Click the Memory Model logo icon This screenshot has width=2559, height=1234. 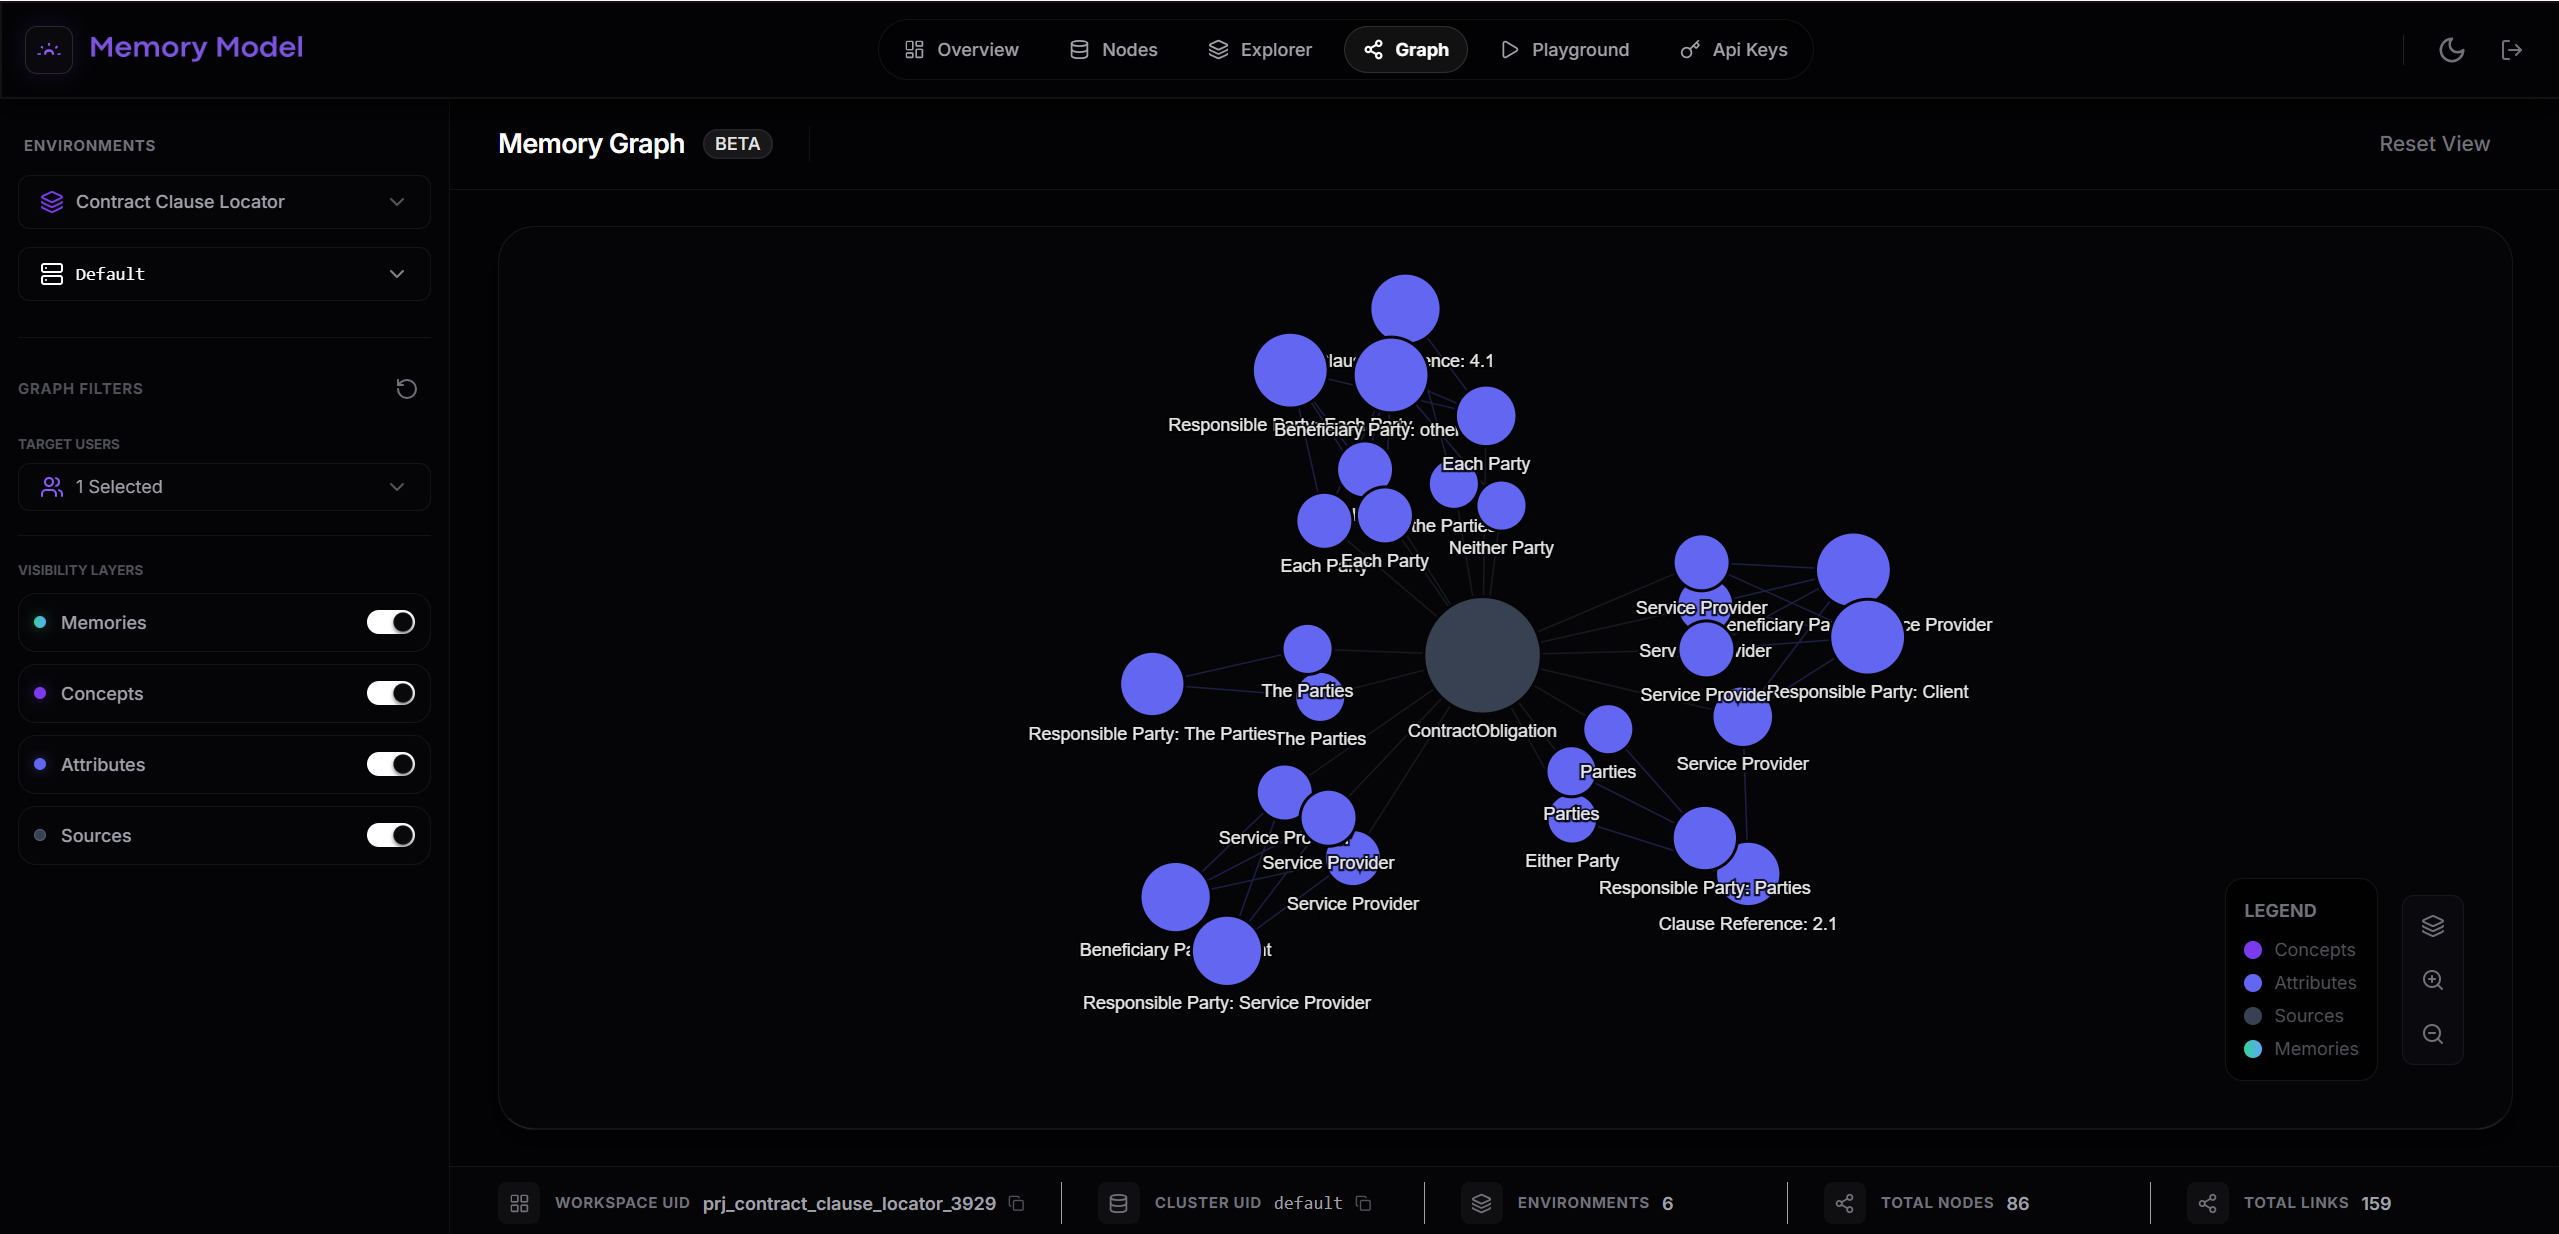pyautogui.click(x=48, y=49)
